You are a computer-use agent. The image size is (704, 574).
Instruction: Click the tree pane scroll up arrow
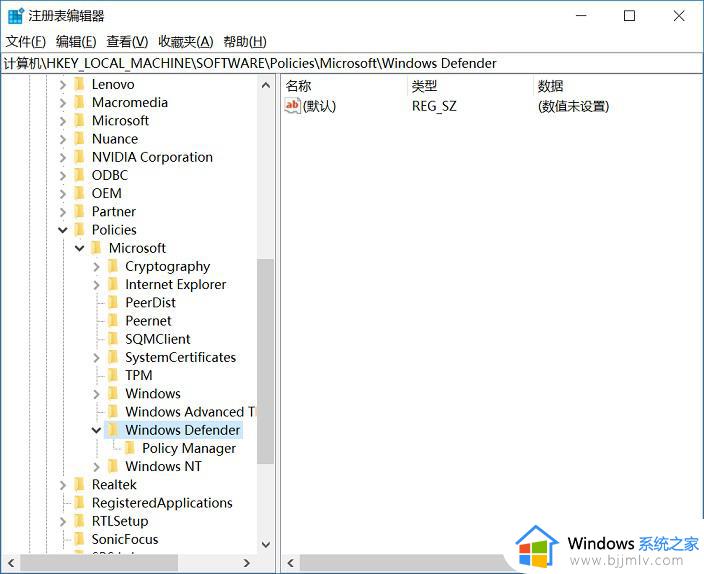point(266,85)
